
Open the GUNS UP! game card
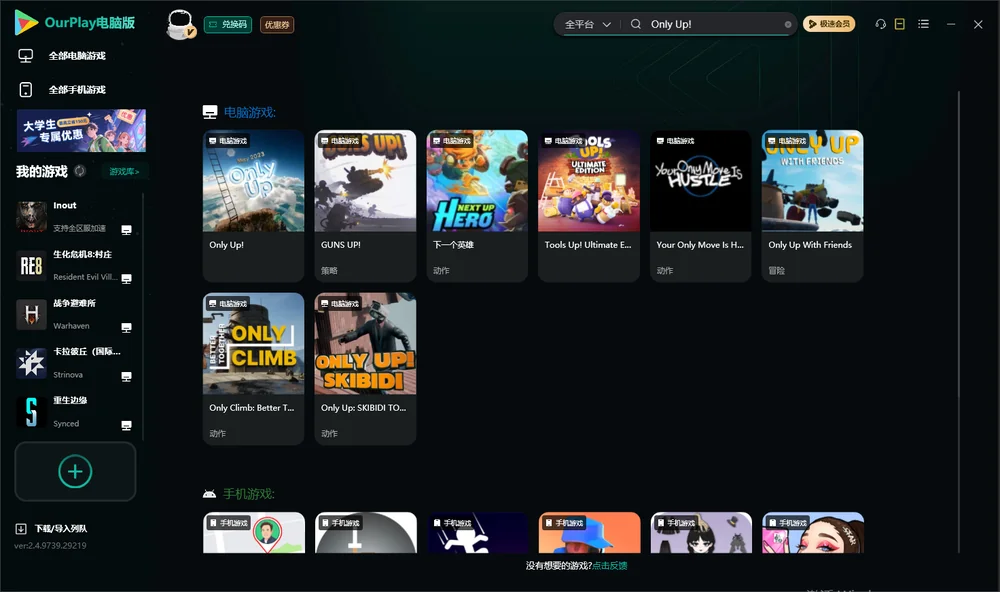click(x=365, y=206)
